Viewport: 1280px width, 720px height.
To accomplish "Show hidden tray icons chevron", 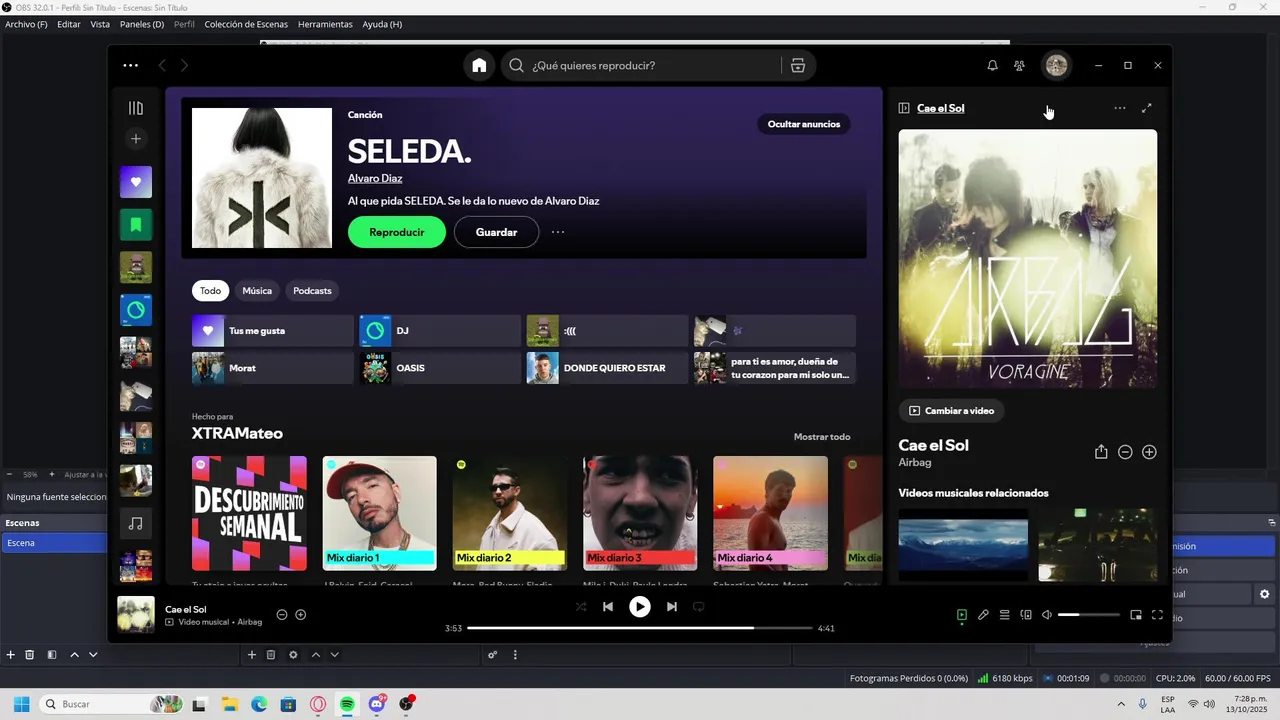I will (x=1120, y=704).
